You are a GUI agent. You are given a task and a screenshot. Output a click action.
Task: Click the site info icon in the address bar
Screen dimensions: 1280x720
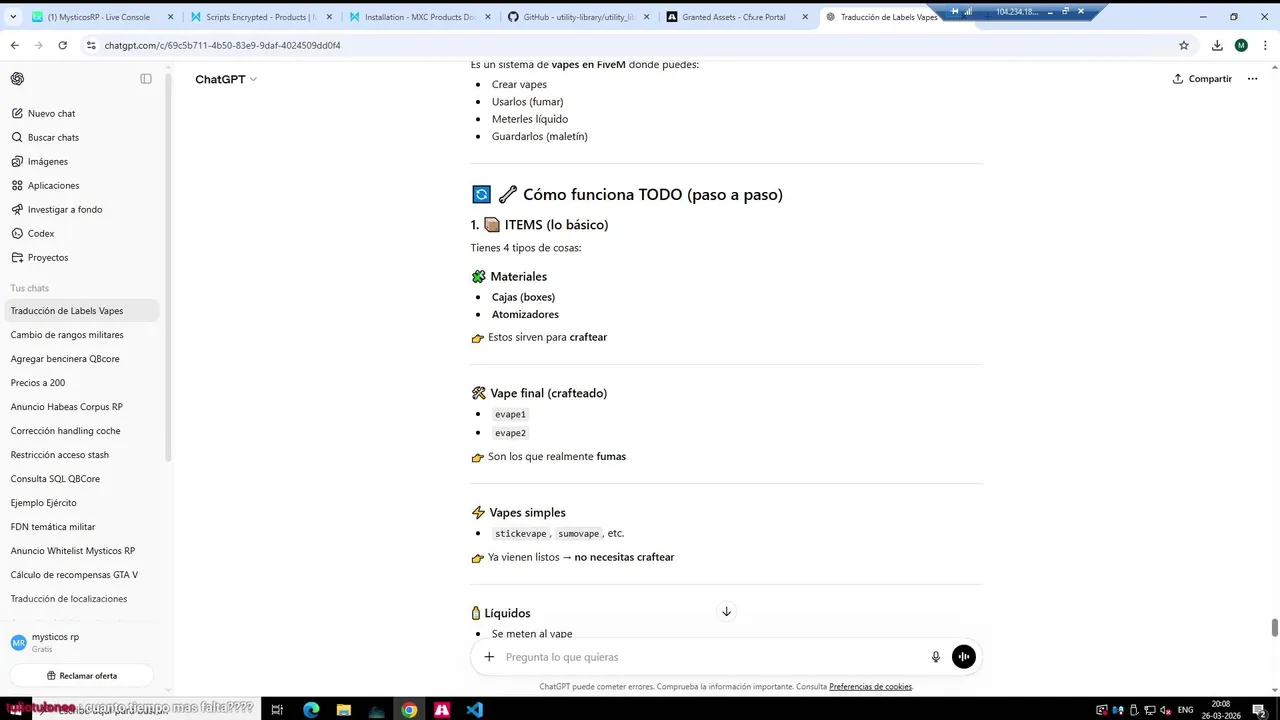tap(91, 45)
